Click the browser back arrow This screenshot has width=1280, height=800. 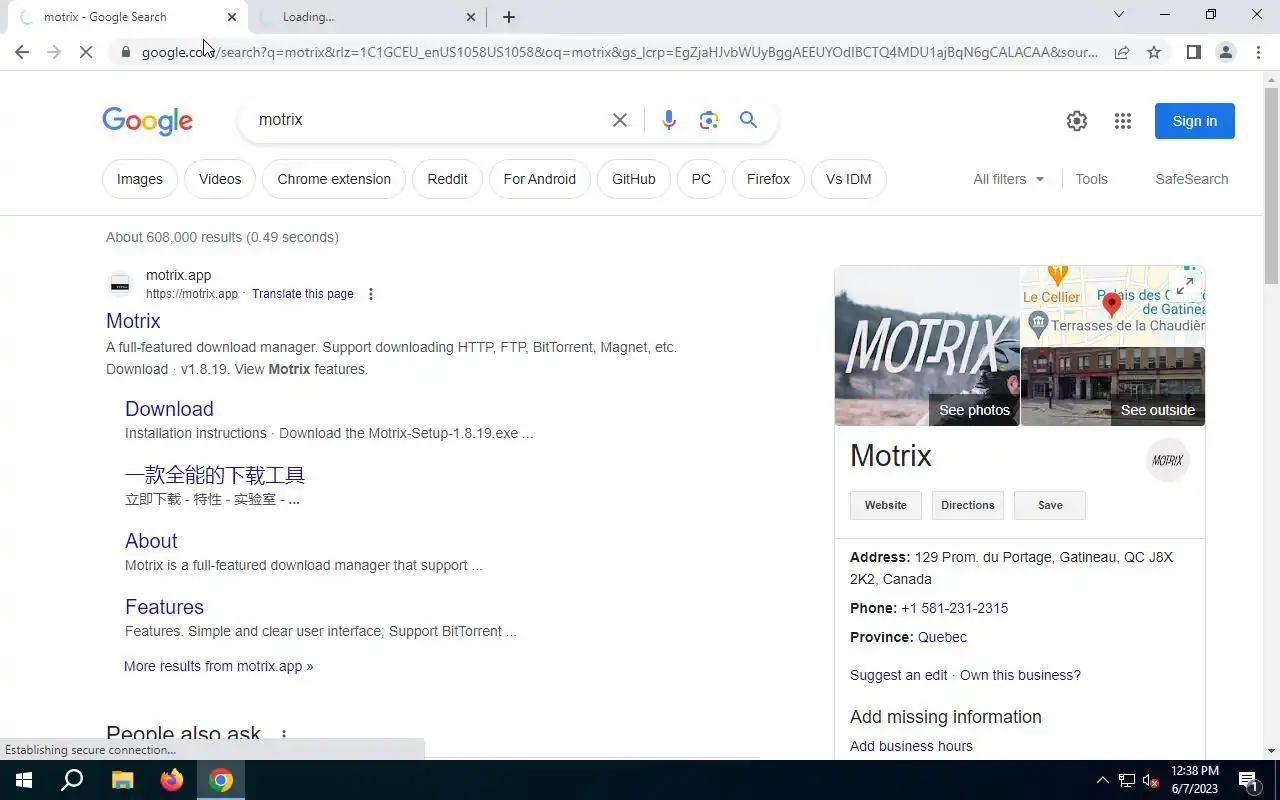[x=22, y=52]
